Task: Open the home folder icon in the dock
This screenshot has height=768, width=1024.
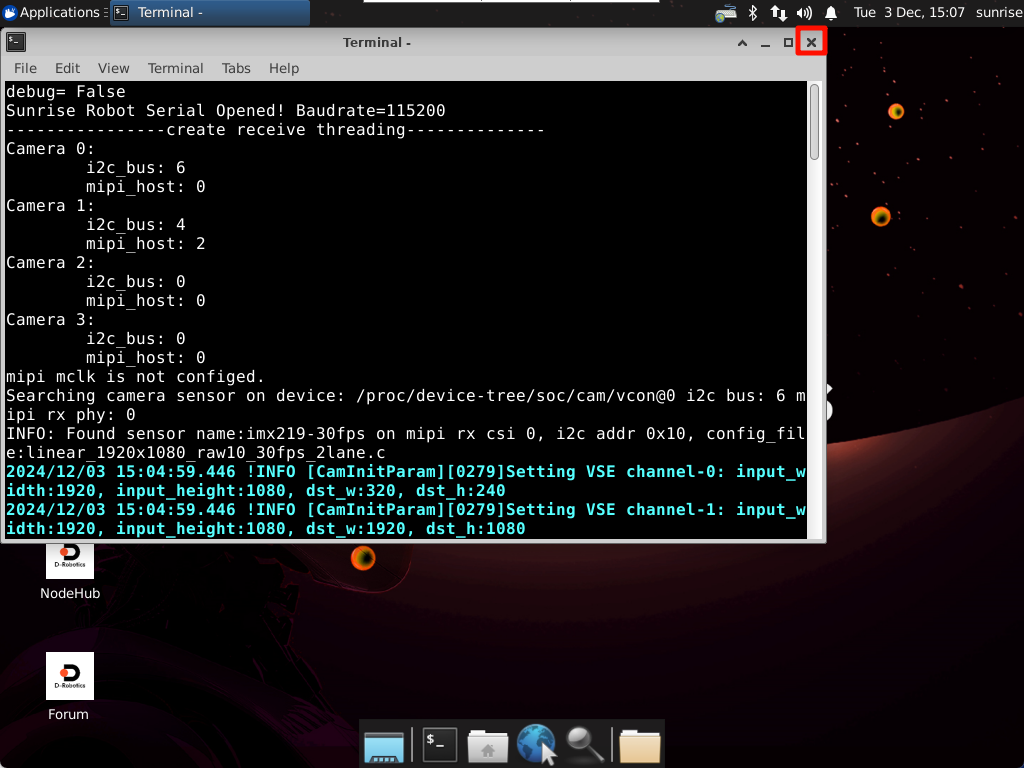Action: 488,746
